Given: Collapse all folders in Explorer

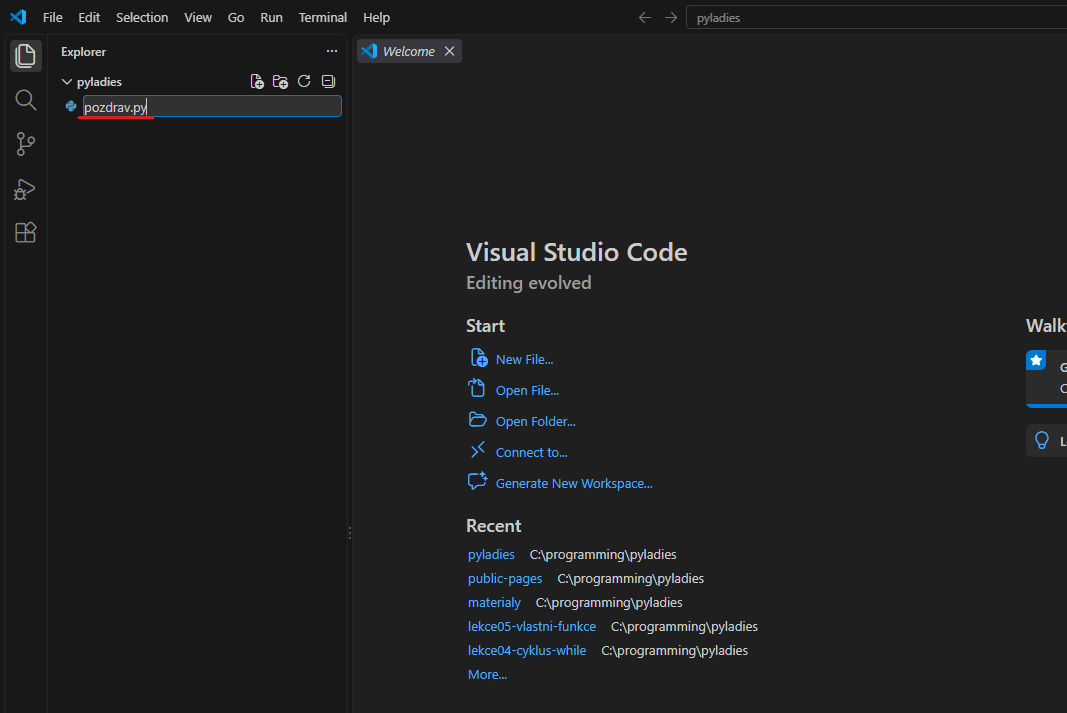Looking at the screenshot, I should tap(328, 82).
